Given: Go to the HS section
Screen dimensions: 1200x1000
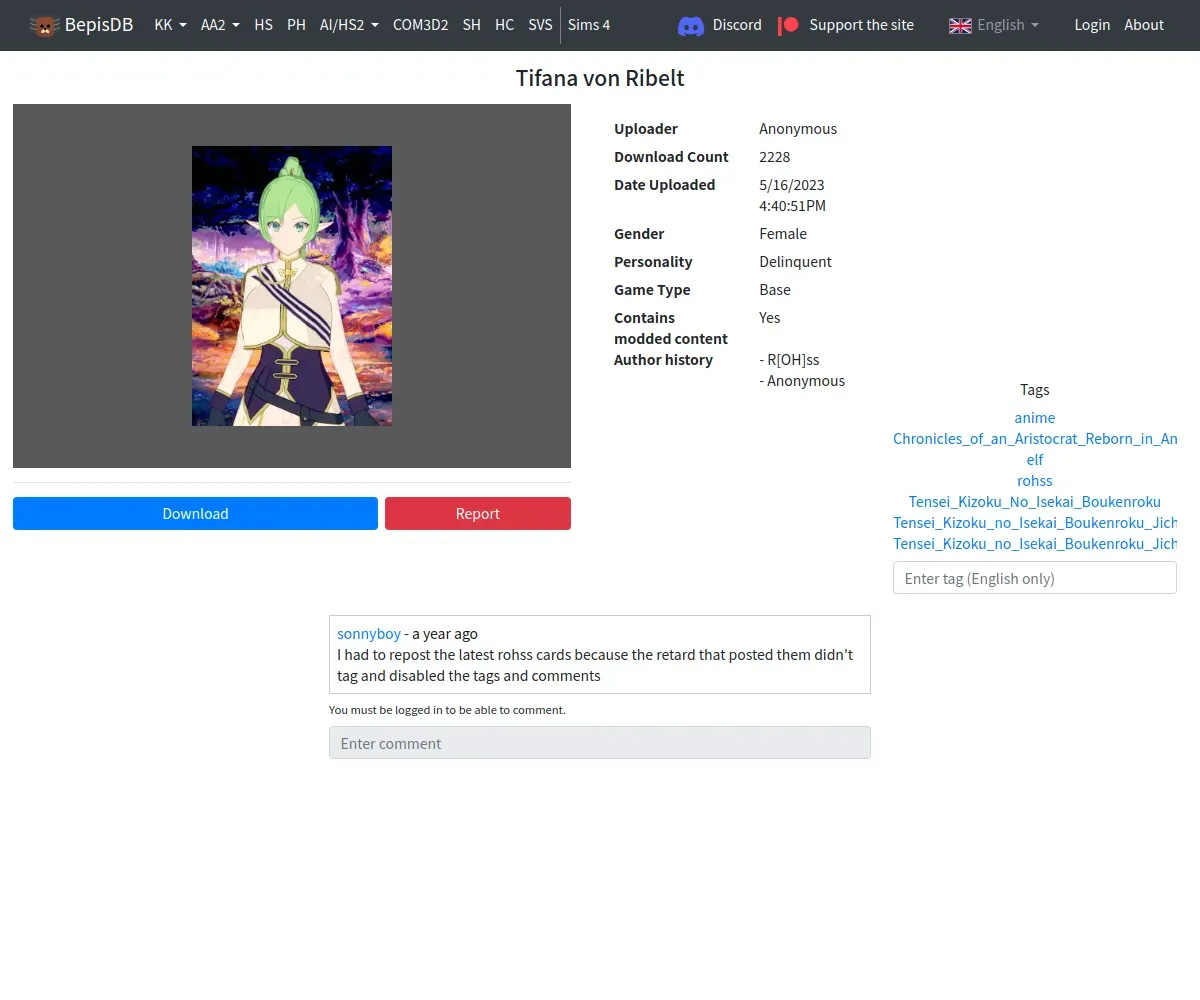Looking at the screenshot, I should (x=263, y=25).
